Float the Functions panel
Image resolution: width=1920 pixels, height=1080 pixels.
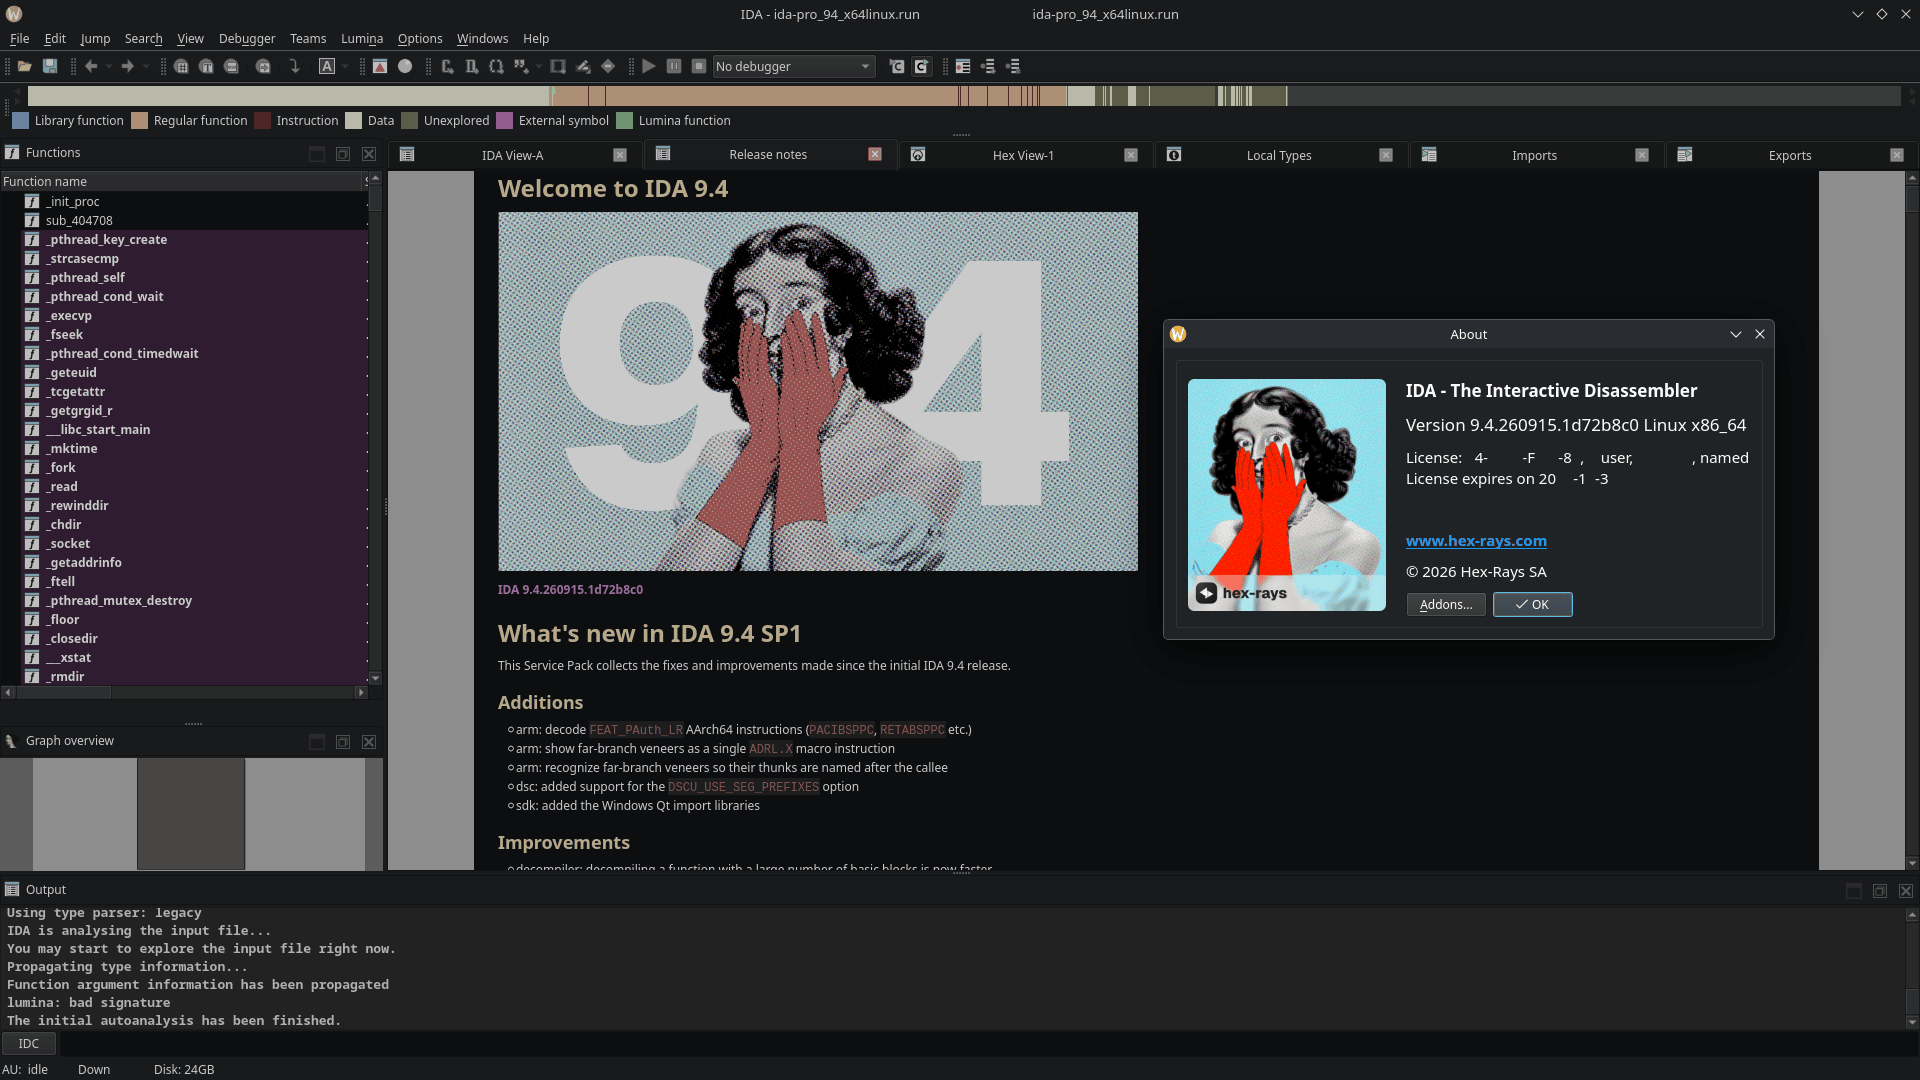(x=343, y=154)
